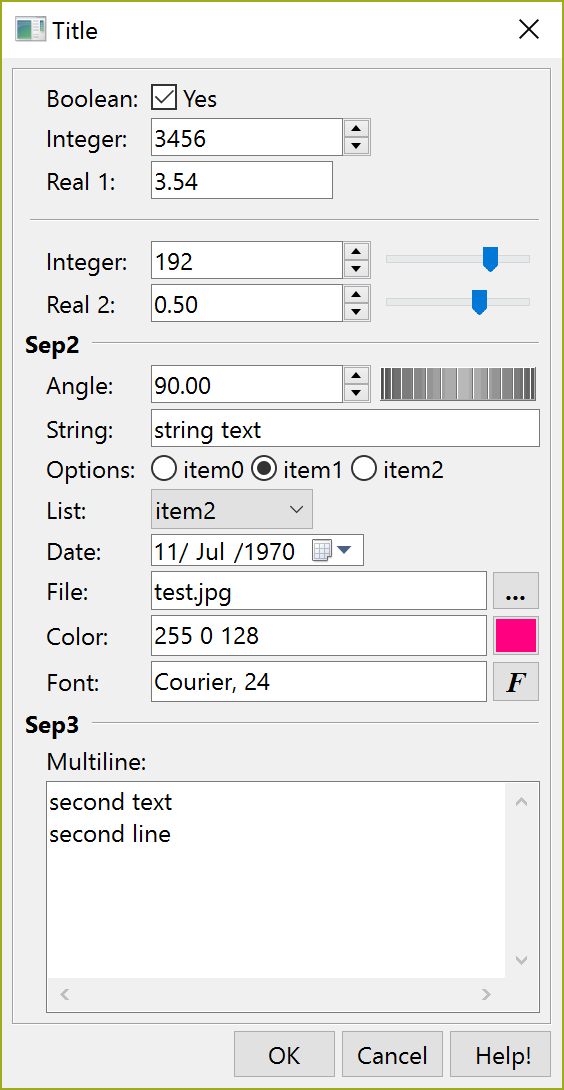The height and width of the screenshot is (1090, 564).
Task: Open the List dropdown showing item2
Action: click(x=232, y=510)
